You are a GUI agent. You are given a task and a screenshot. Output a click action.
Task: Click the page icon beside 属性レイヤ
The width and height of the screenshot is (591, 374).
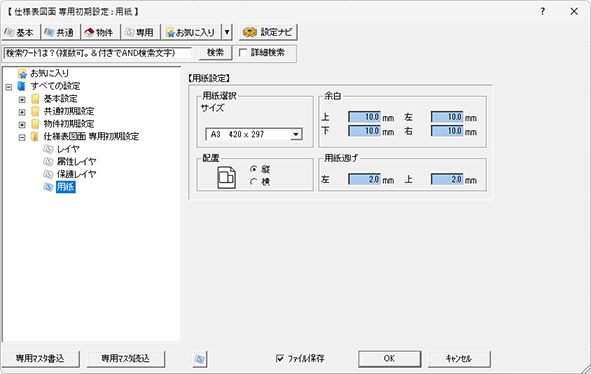point(48,162)
